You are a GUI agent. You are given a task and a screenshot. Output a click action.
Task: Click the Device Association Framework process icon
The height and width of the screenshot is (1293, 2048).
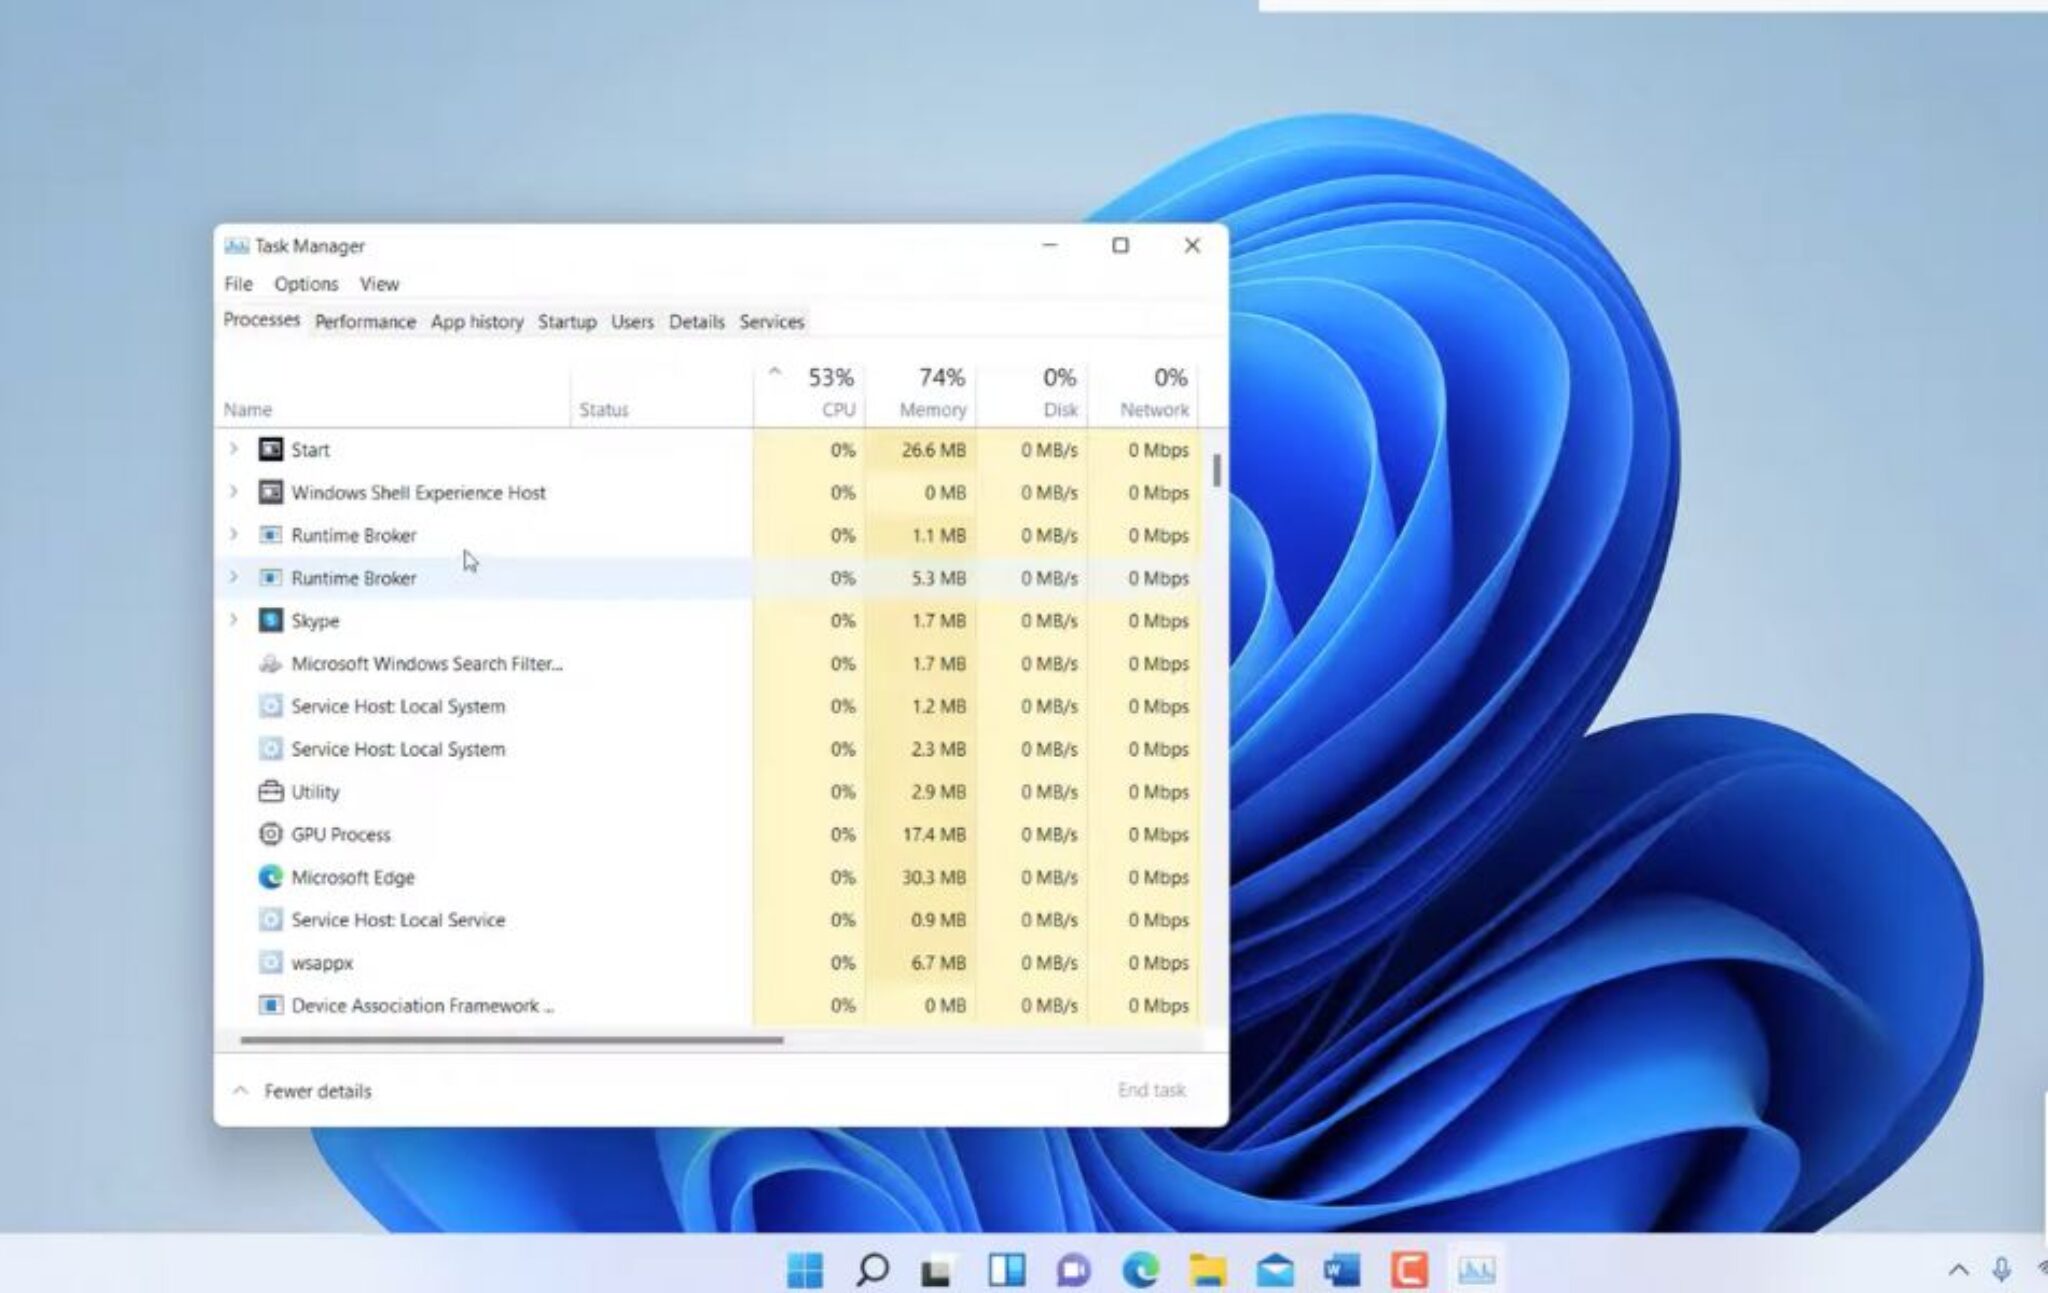tap(269, 1005)
